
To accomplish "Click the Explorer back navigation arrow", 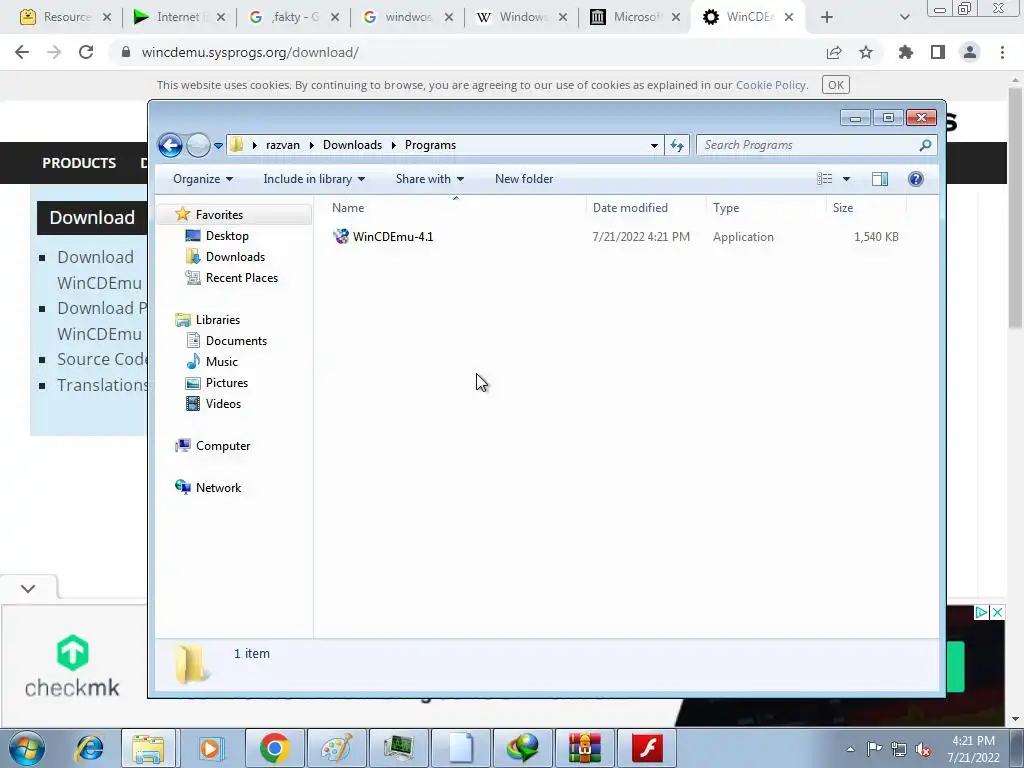I will (x=170, y=145).
